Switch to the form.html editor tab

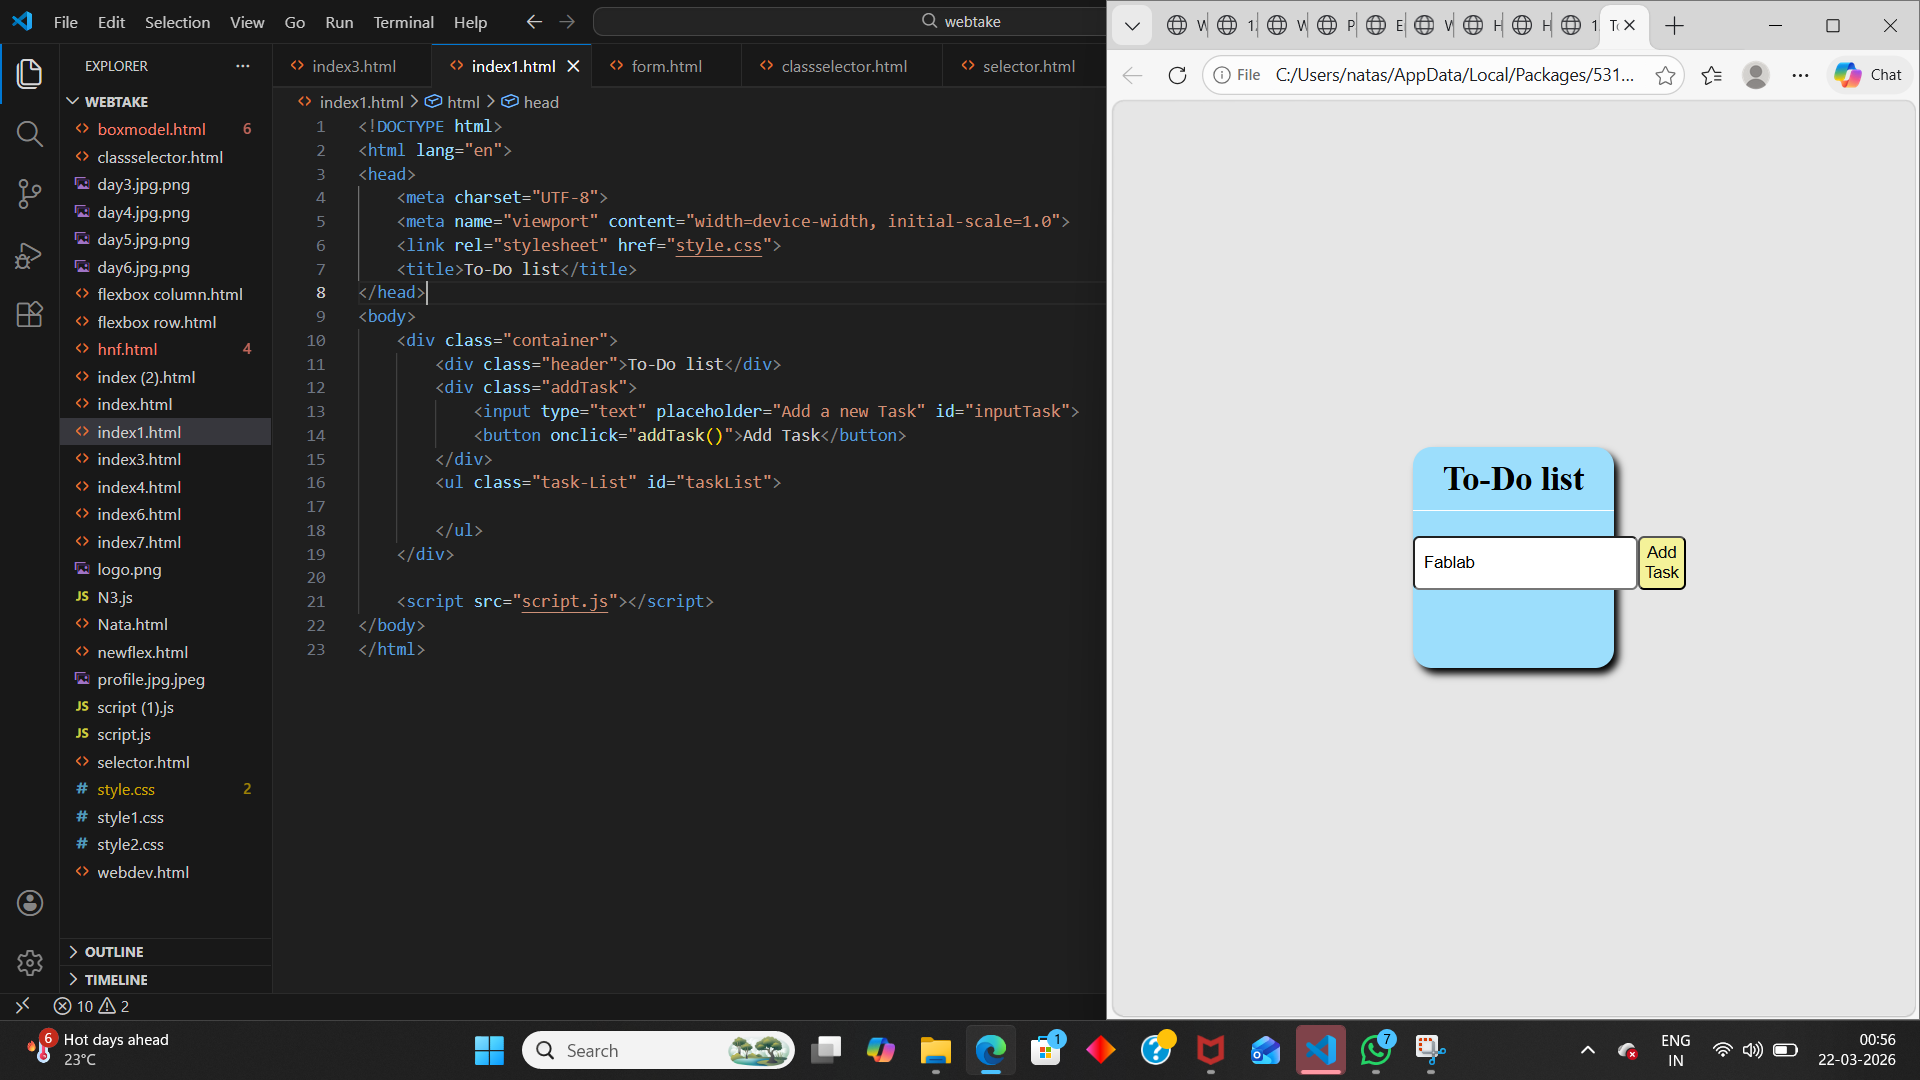[666, 66]
